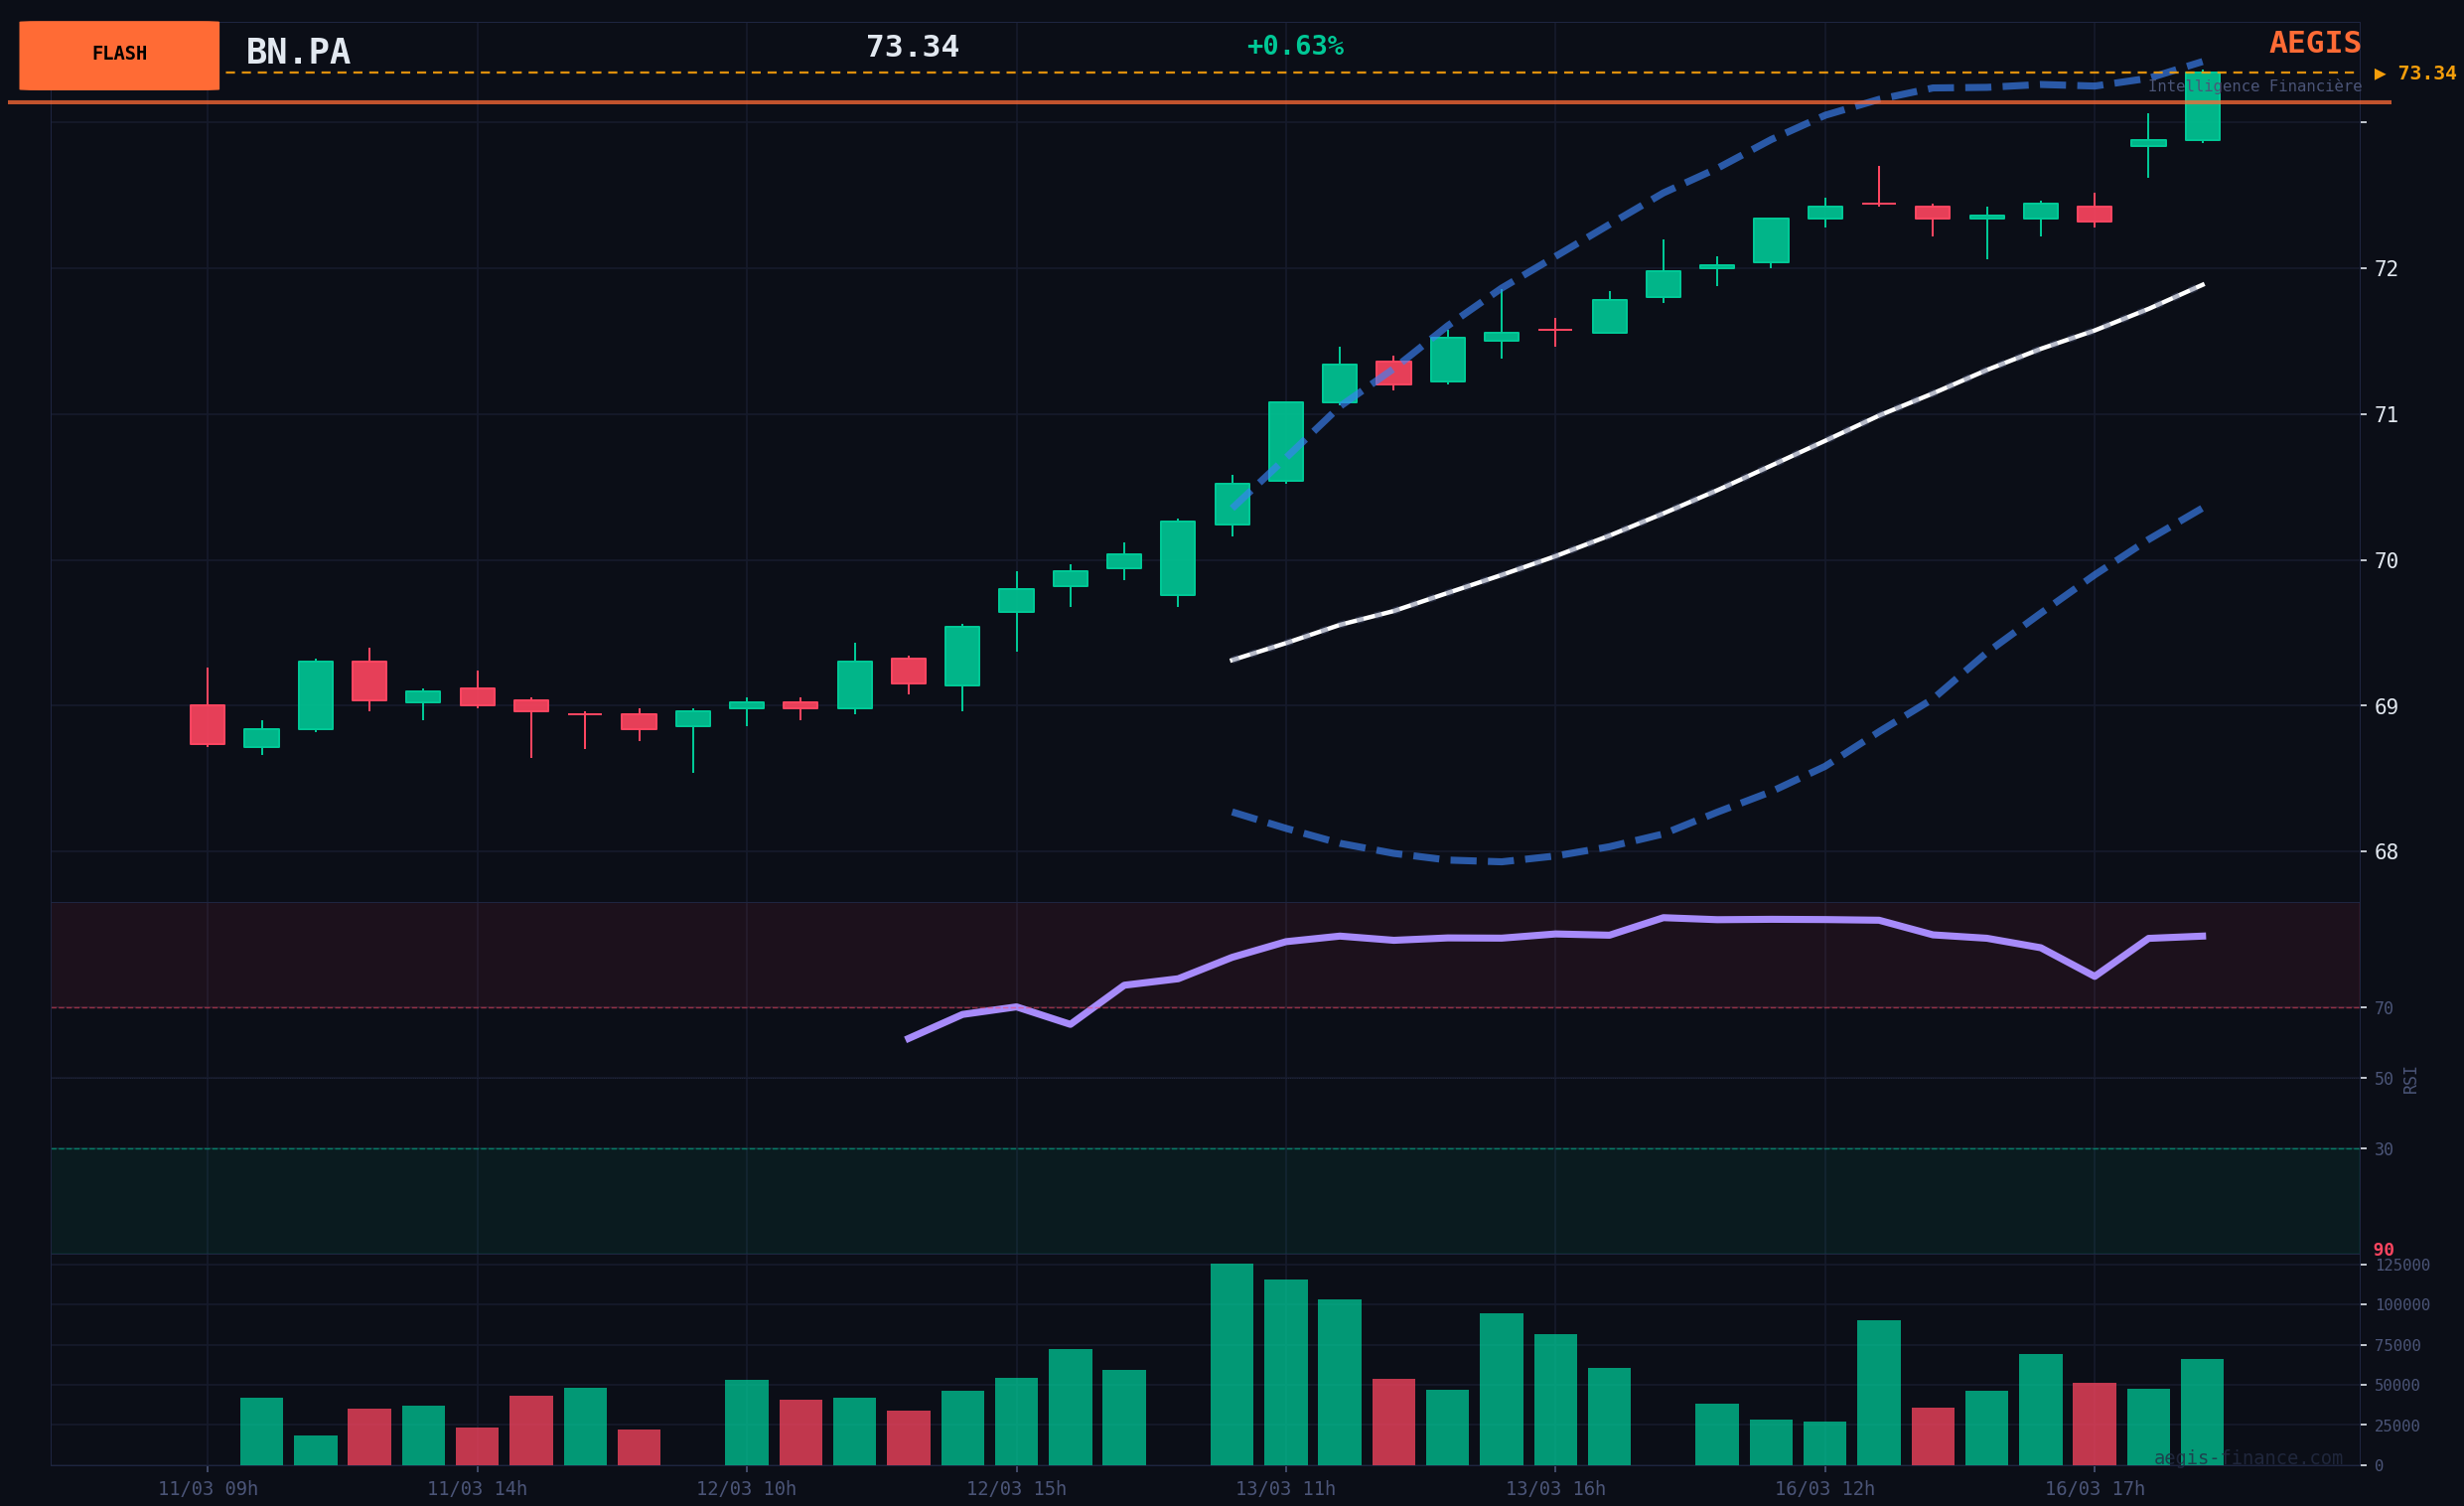
Task: Click the RSI axis label
Action: 2410,1080
